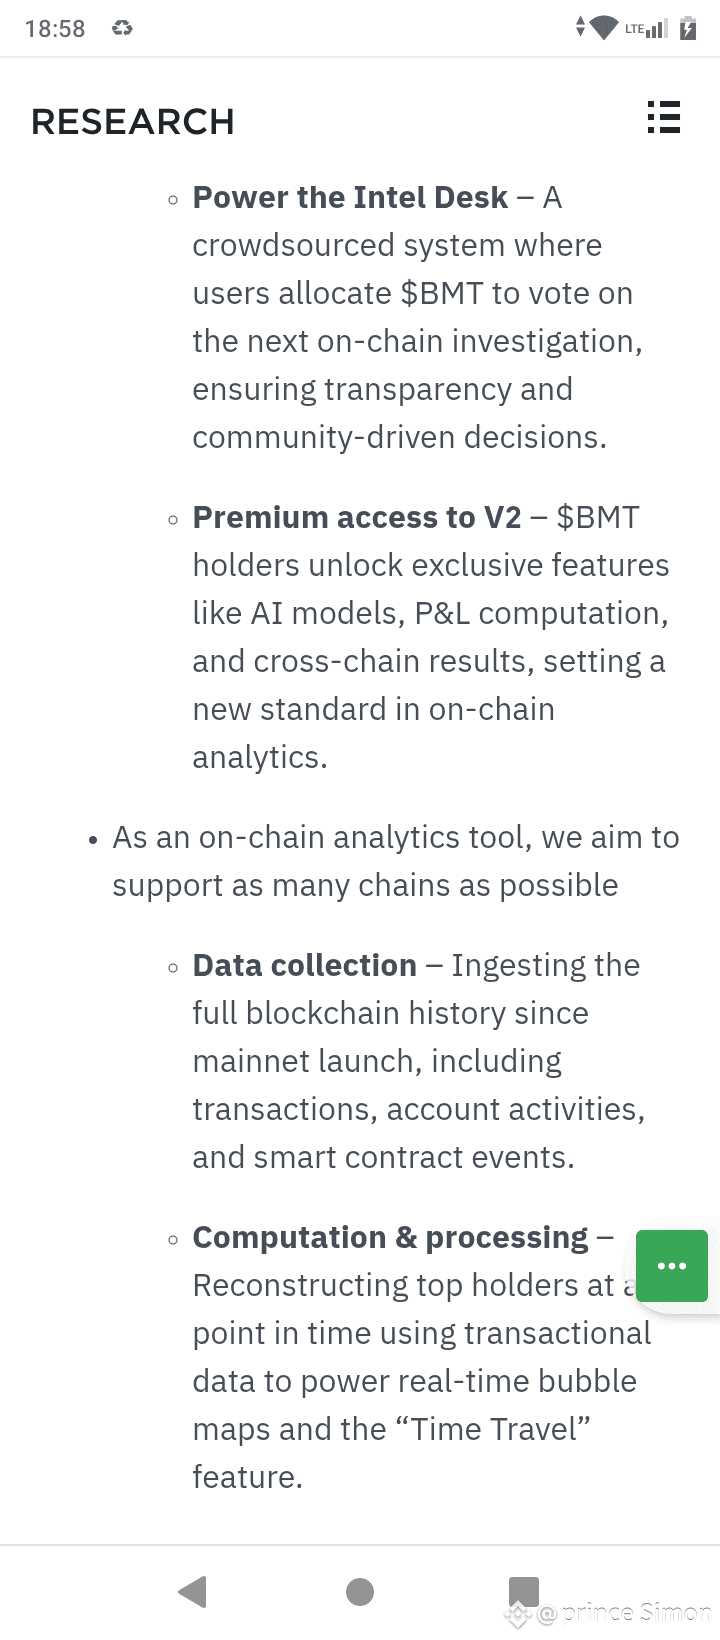720x1640 pixels.
Task: Click the "community-driven decisions" text line
Action: (399, 438)
